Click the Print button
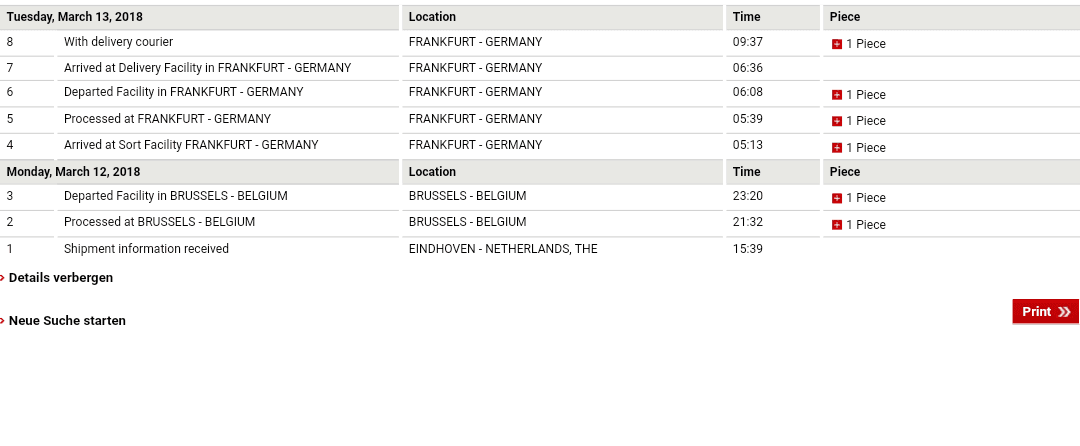Screen dimensions: 1080x446 pyautogui.click(x=1046, y=312)
